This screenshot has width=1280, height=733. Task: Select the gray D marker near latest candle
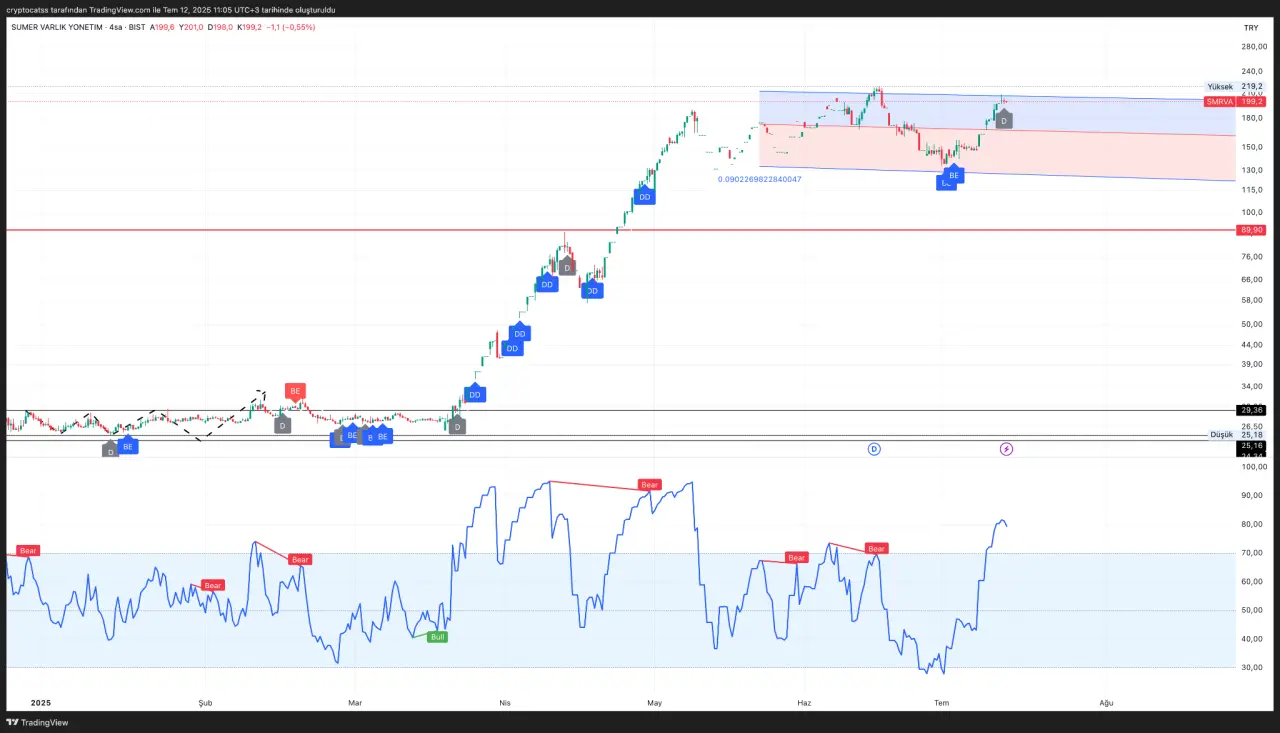pos(1004,120)
